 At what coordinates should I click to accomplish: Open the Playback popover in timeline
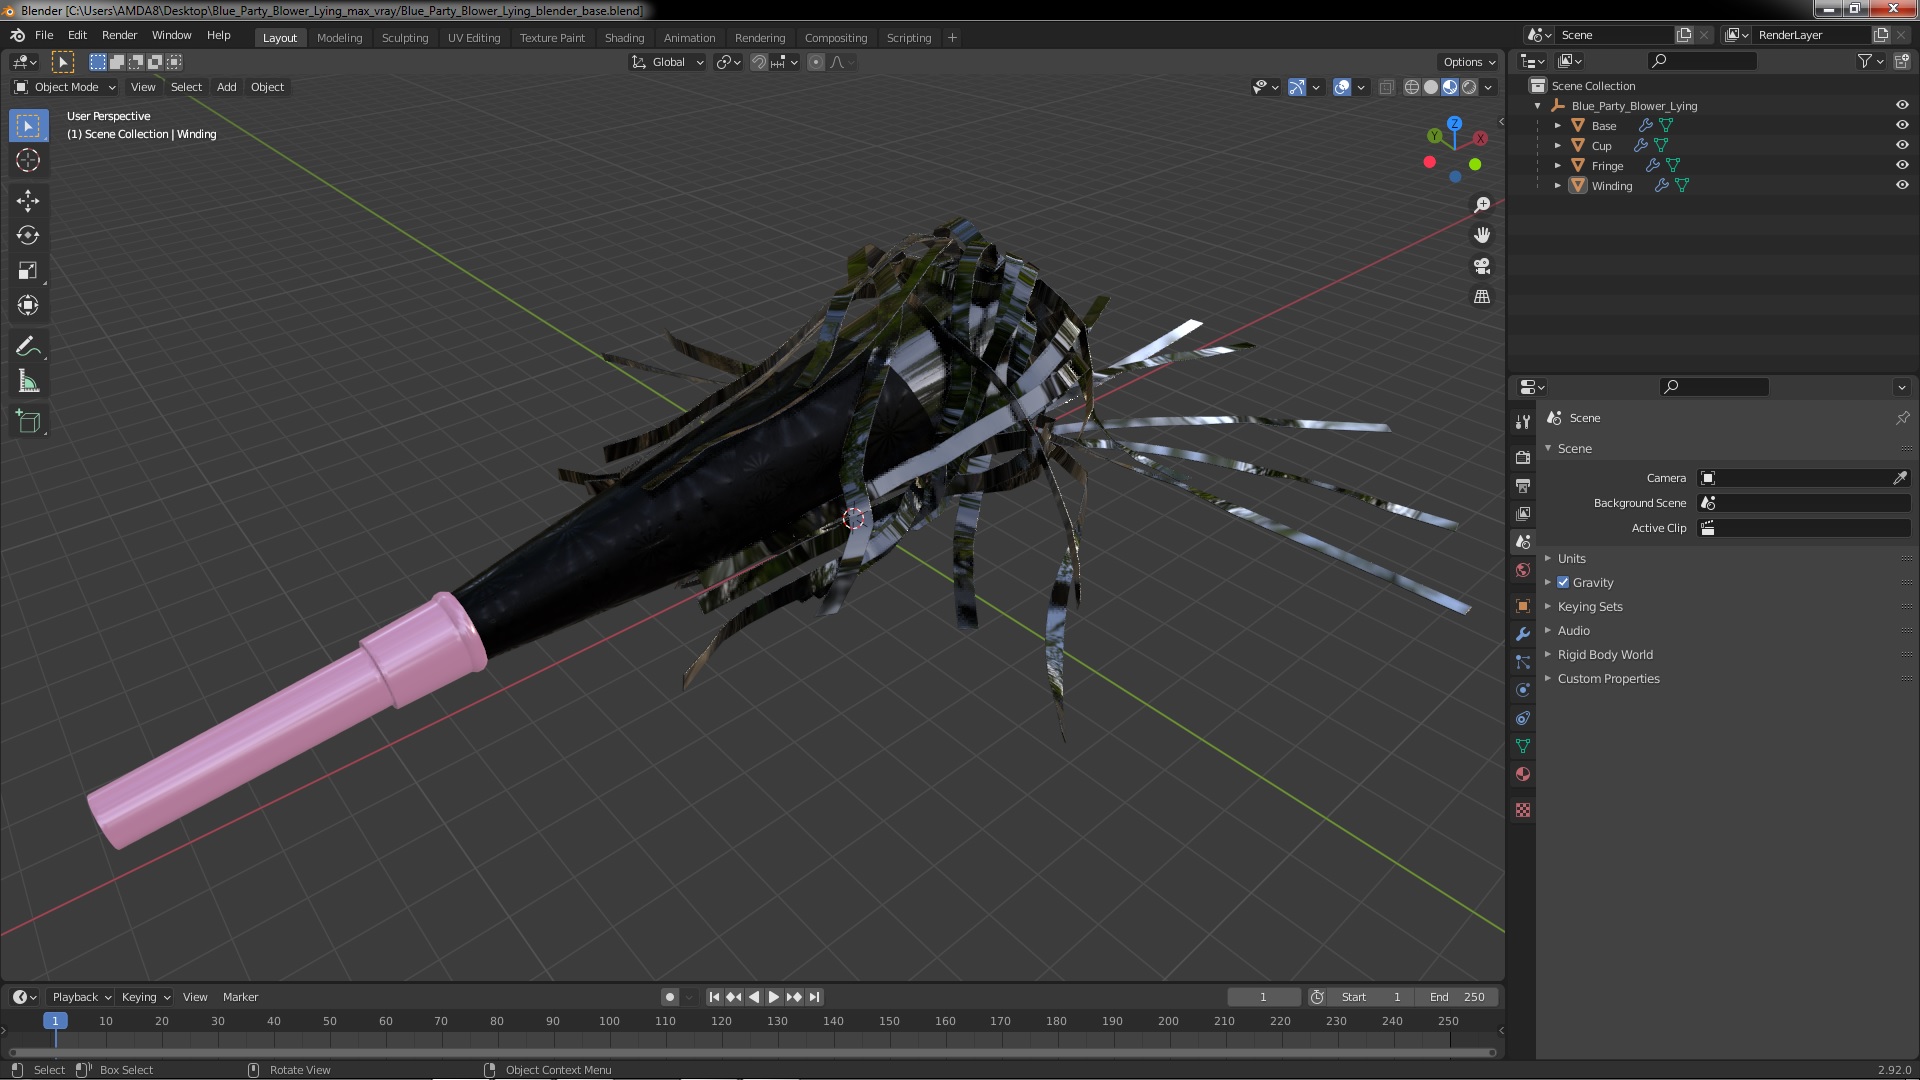[81, 997]
